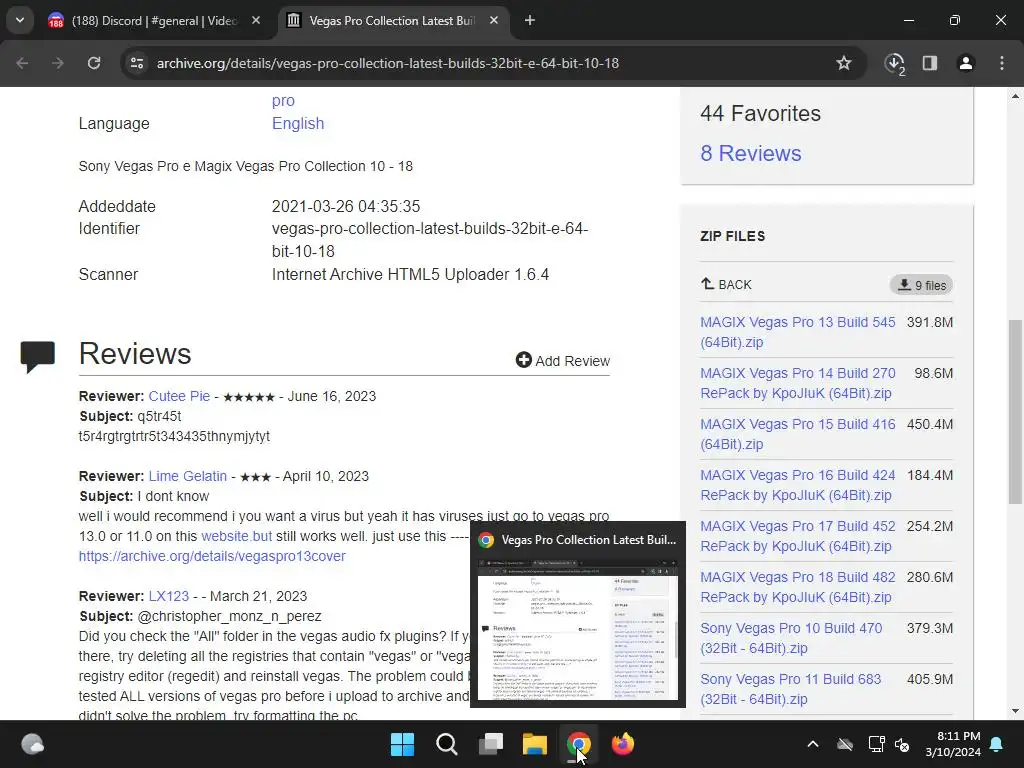
Task: Close the Vegas Pro Collection tab
Action: (494, 21)
